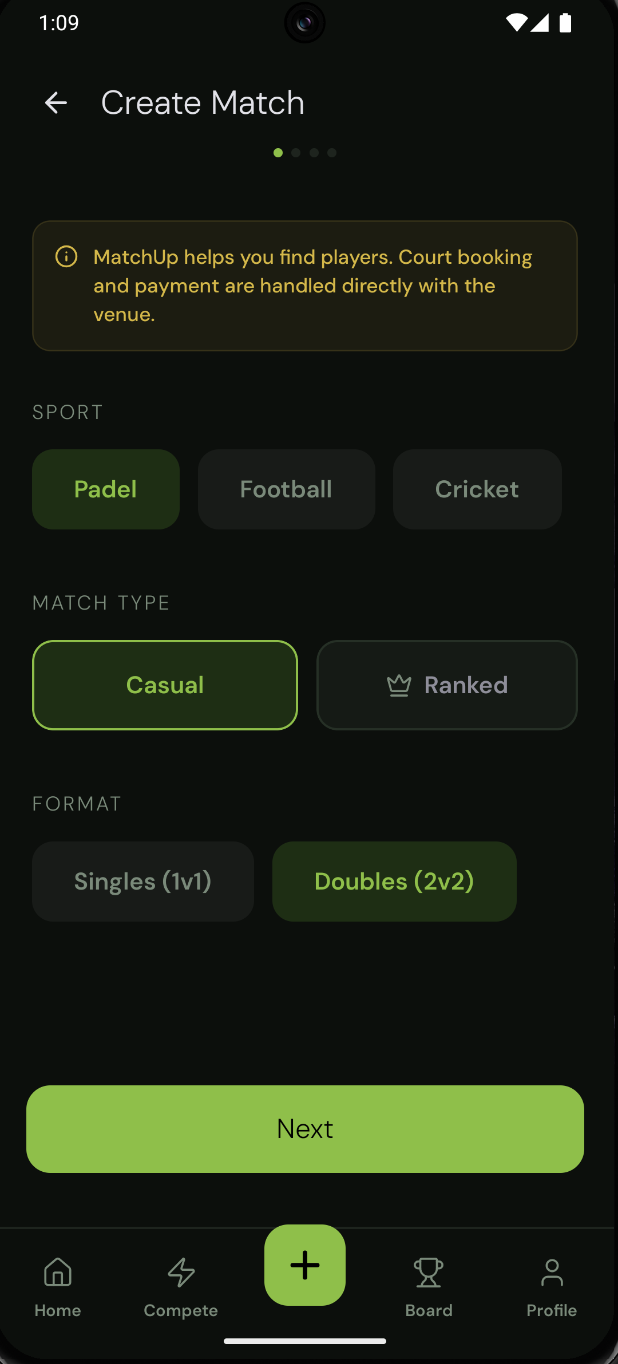Click the info icon in the MatchUp banner
The height and width of the screenshot is (1364, 618).
(x=66, y=256)
